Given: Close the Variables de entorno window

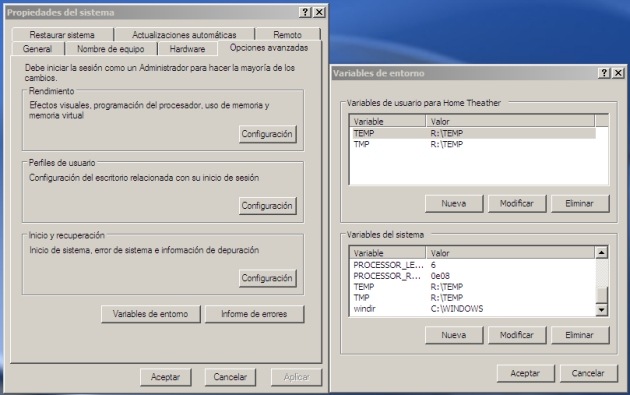Looking at the screenshot, I should coord(618,73).
